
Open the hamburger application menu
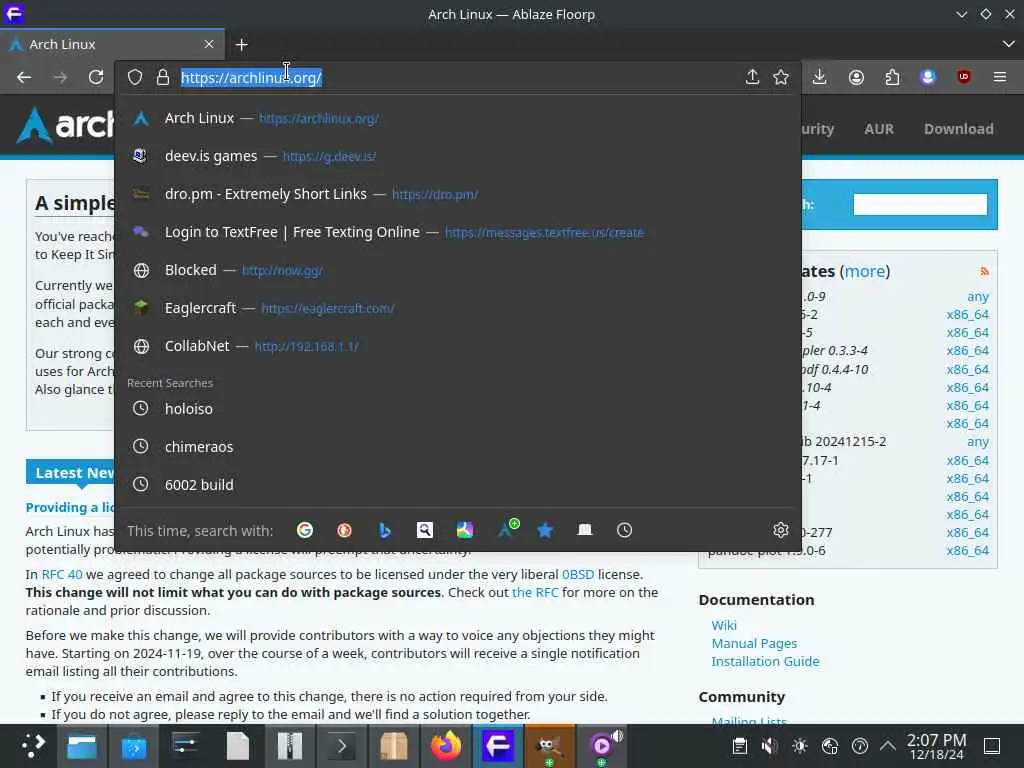(x=1000, y=77)
